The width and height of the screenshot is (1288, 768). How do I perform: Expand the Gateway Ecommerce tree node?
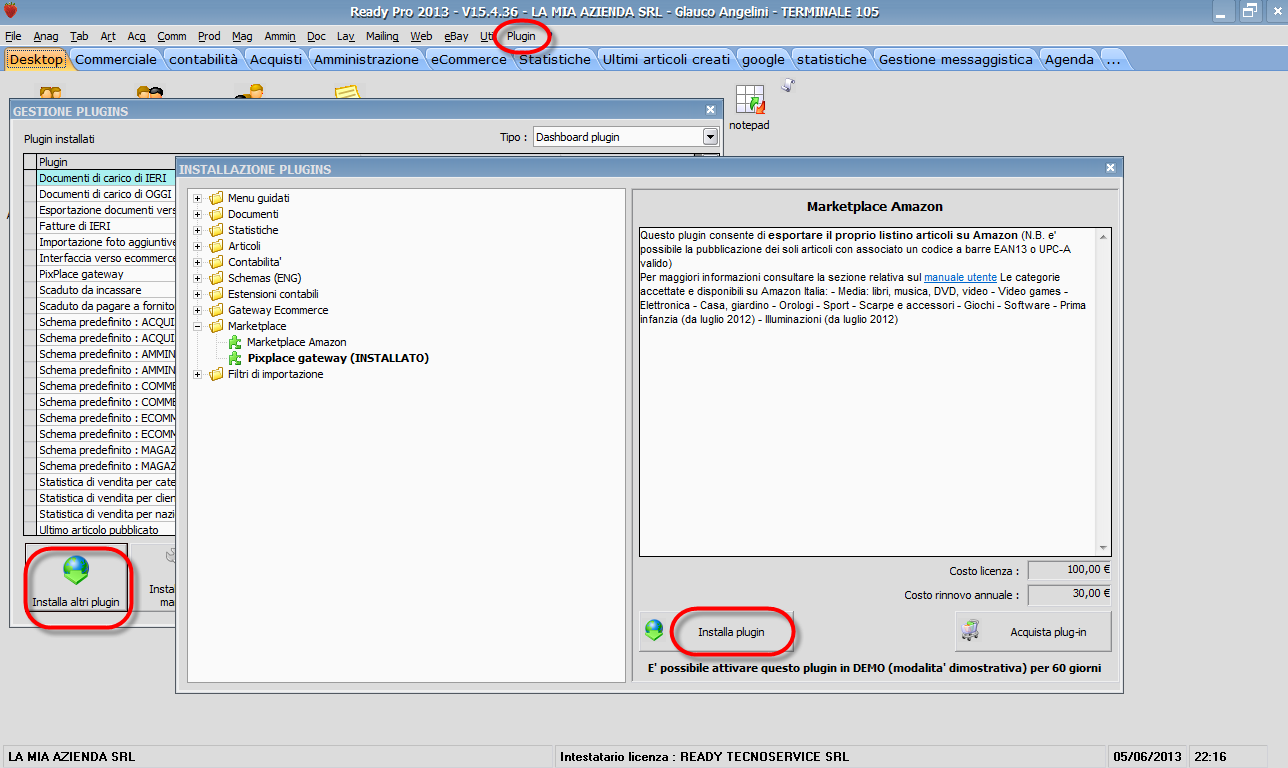click(198, 310)
